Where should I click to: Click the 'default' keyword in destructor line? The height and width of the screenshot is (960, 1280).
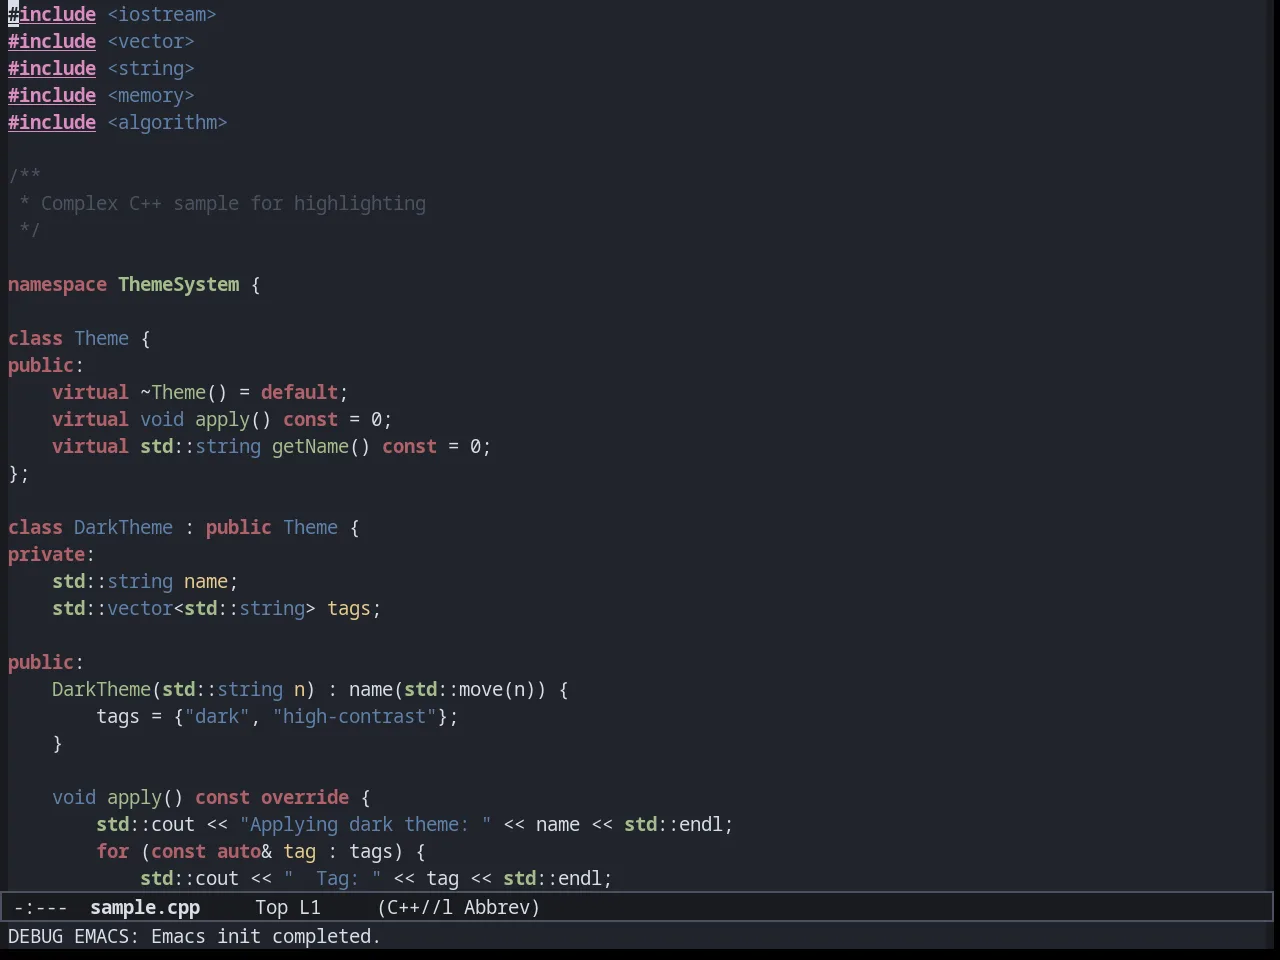tap(299, 393)
